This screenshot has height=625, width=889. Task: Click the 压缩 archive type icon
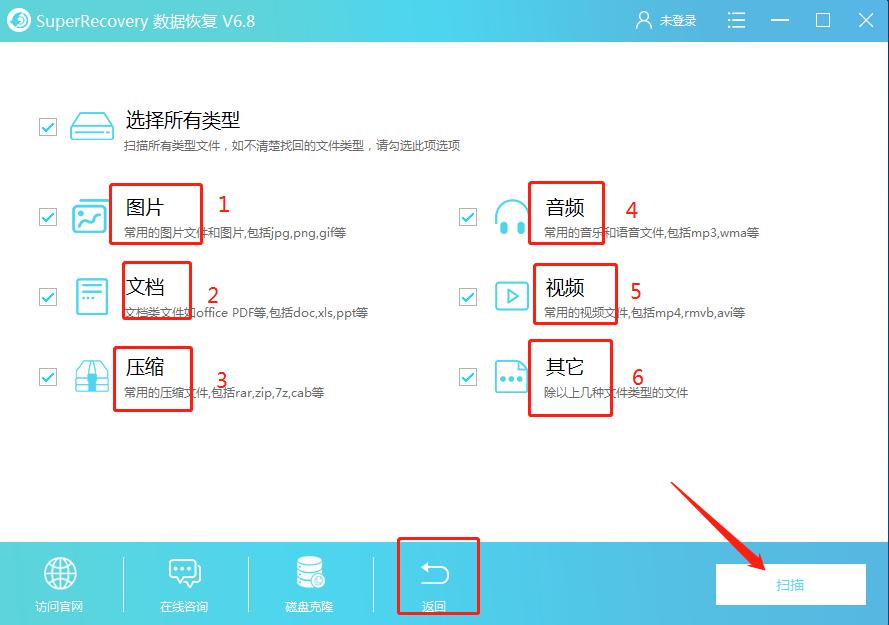tap(89, 377)
